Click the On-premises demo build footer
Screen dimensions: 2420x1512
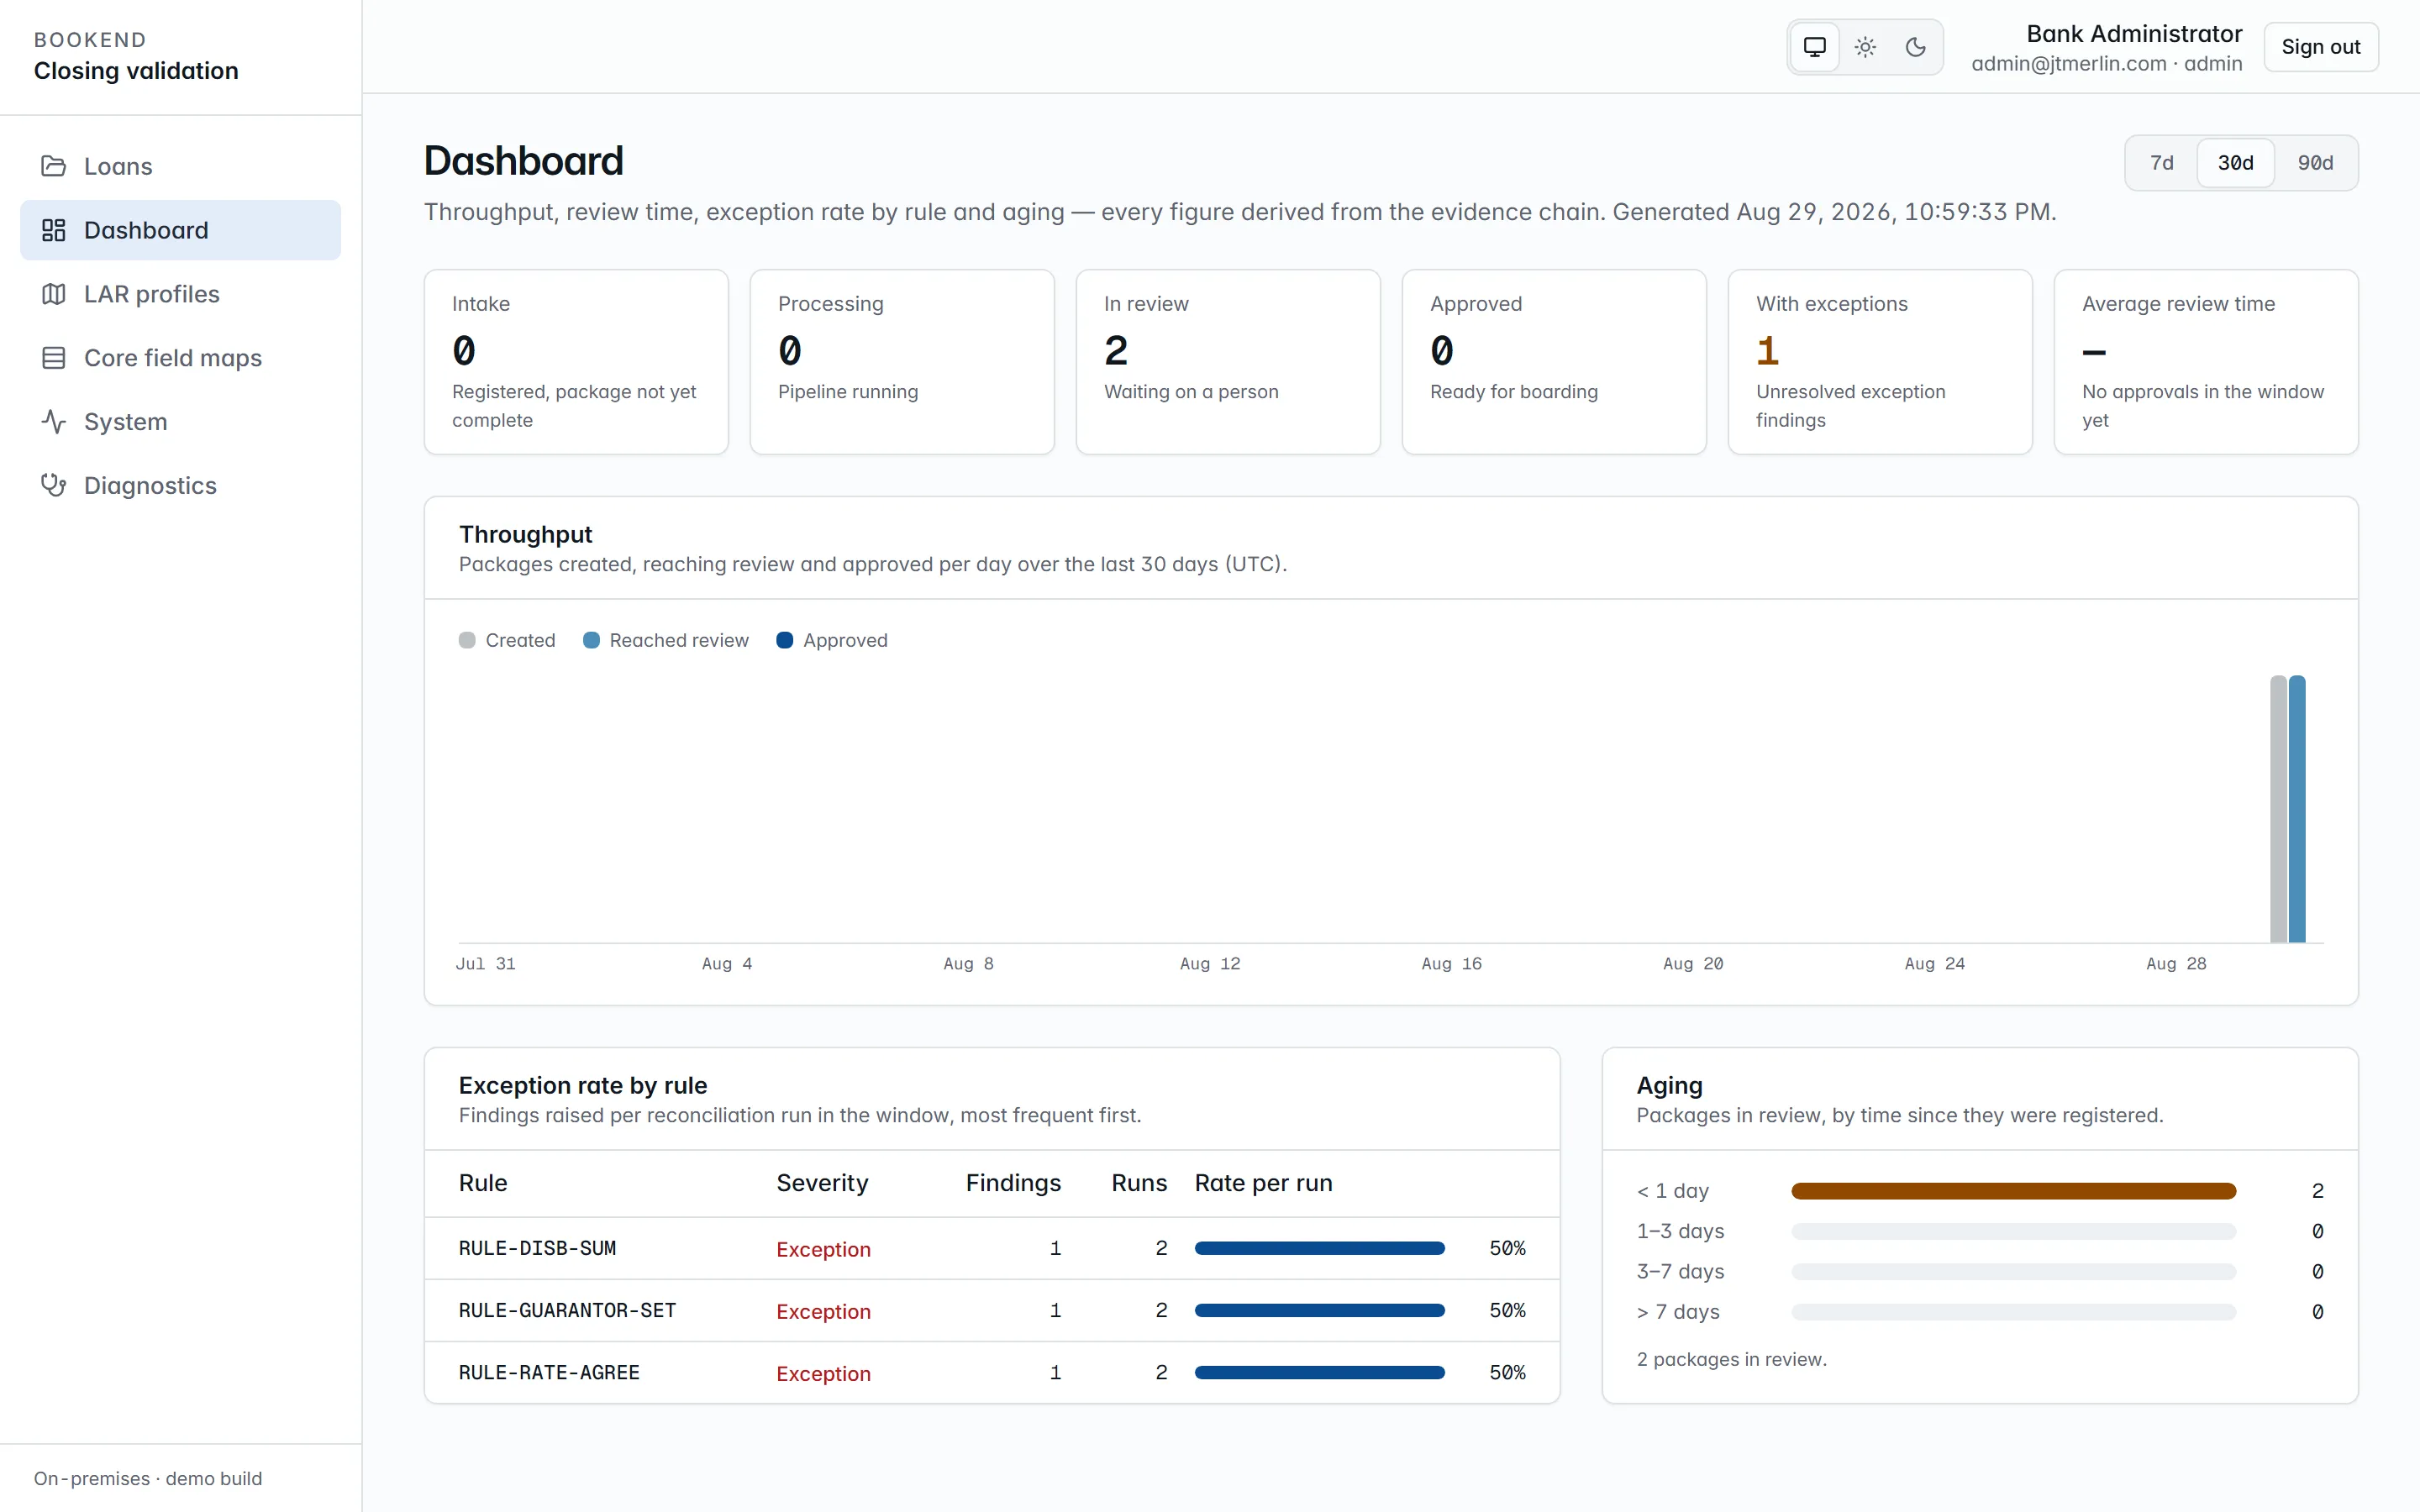[148, 1478]
